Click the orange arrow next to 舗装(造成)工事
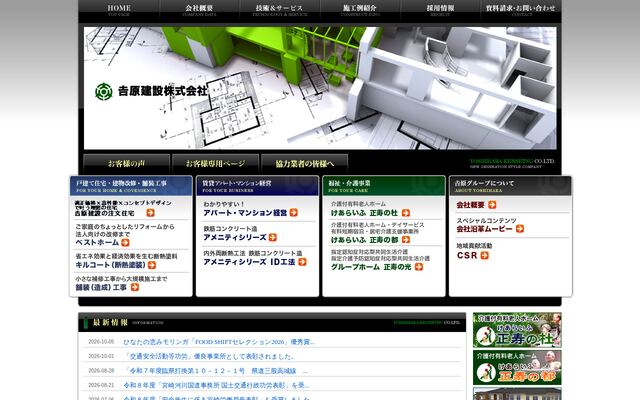Image resolution: width=640 pixels, height=400 pixels. pyautogui.click(x=135, y=287)
